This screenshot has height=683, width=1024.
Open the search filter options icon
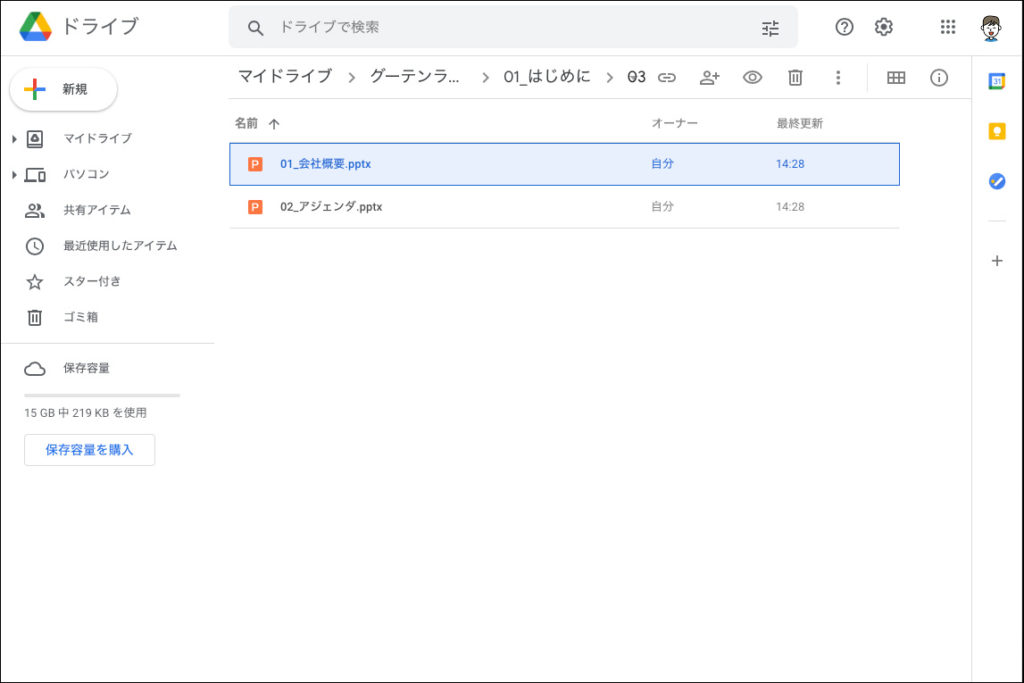click(x=770, y=28)
